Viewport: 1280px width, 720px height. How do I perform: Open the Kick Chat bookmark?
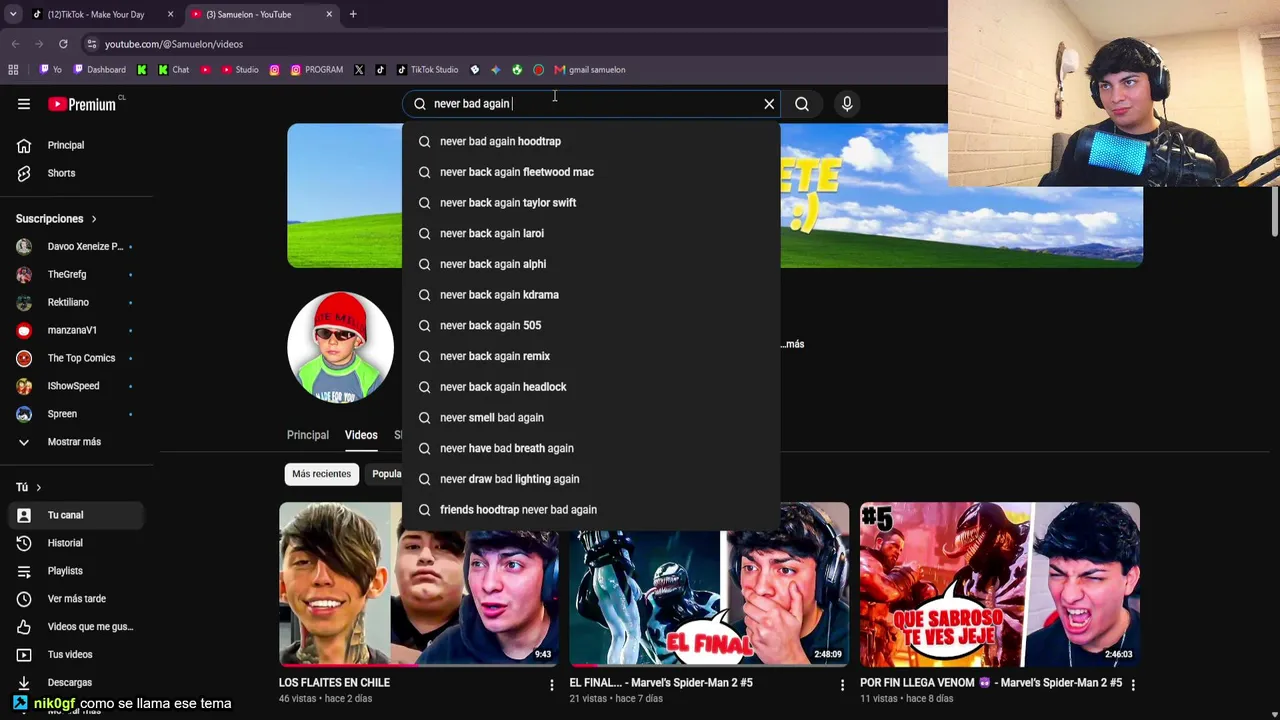[x=173, y=70]
